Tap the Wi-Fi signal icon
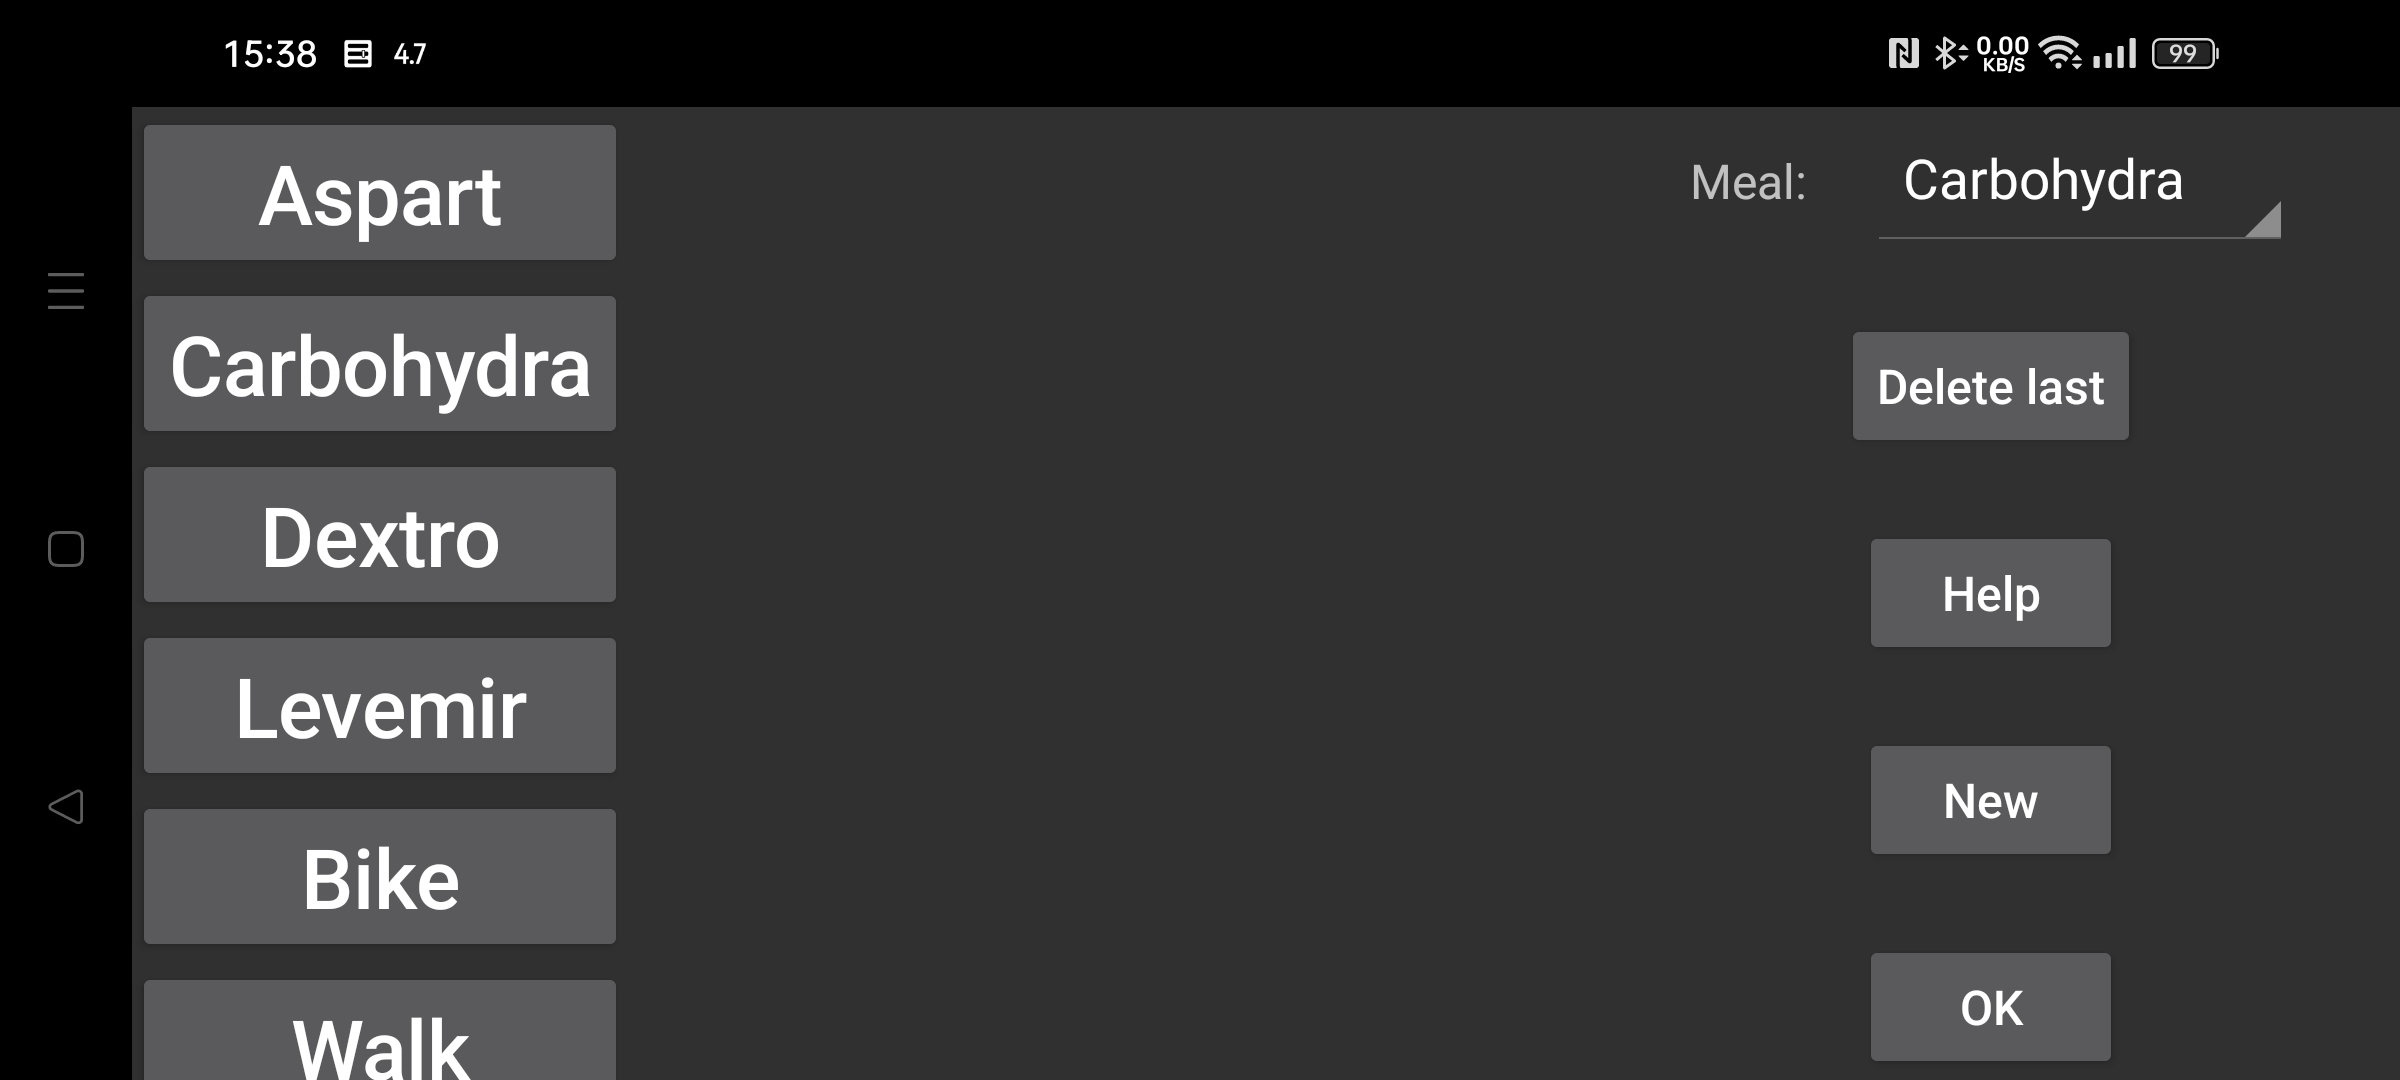Screen dimensions: 2400x1080 point(2060,53)
